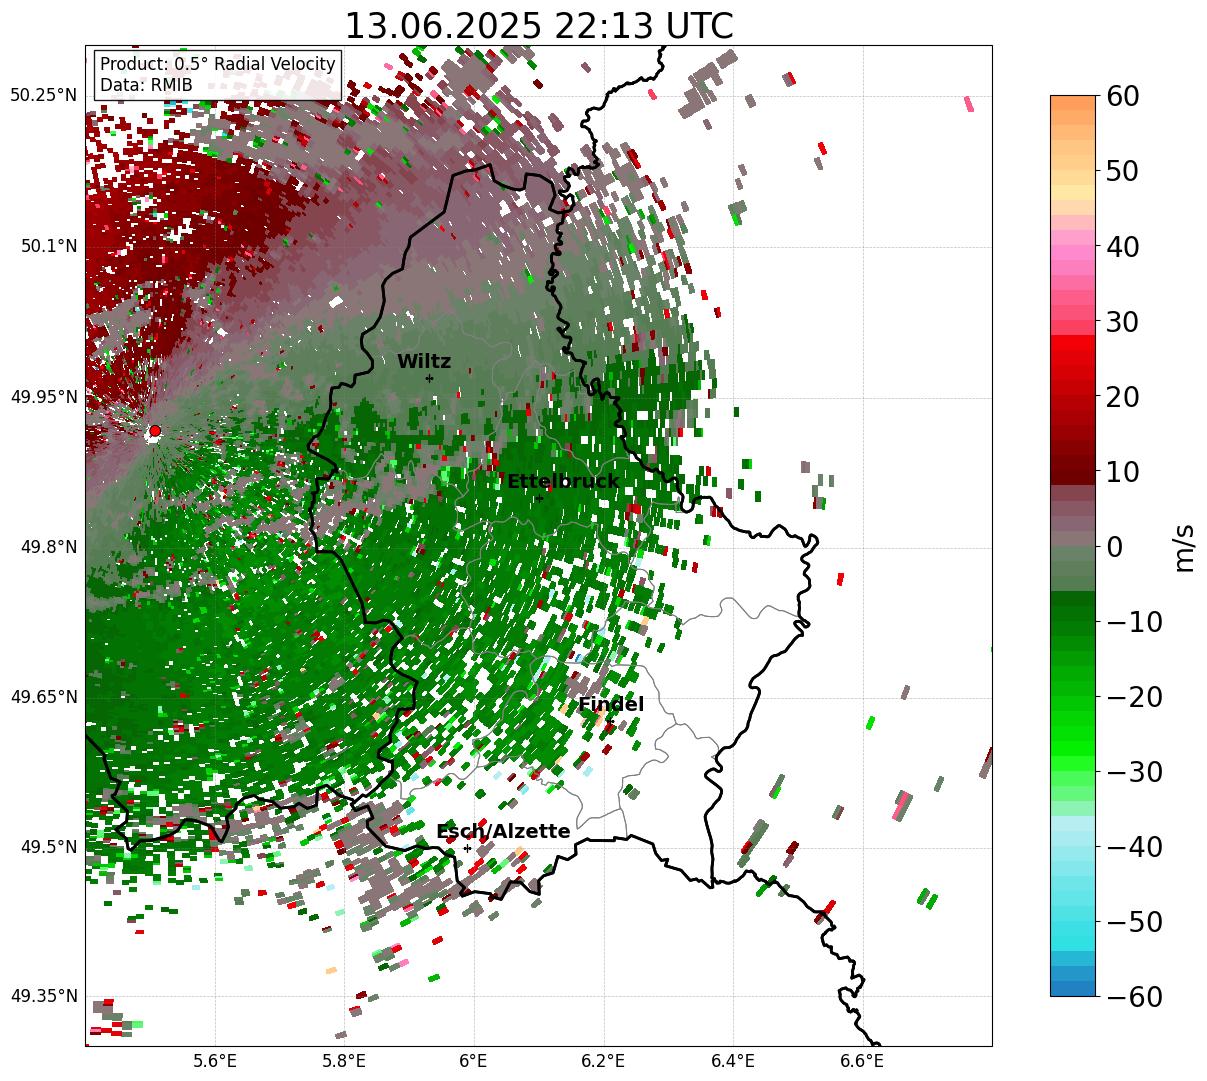Click the orange top band of the colorbar
Viewport: 1207px width, 1081px height.
[1072, 103]
